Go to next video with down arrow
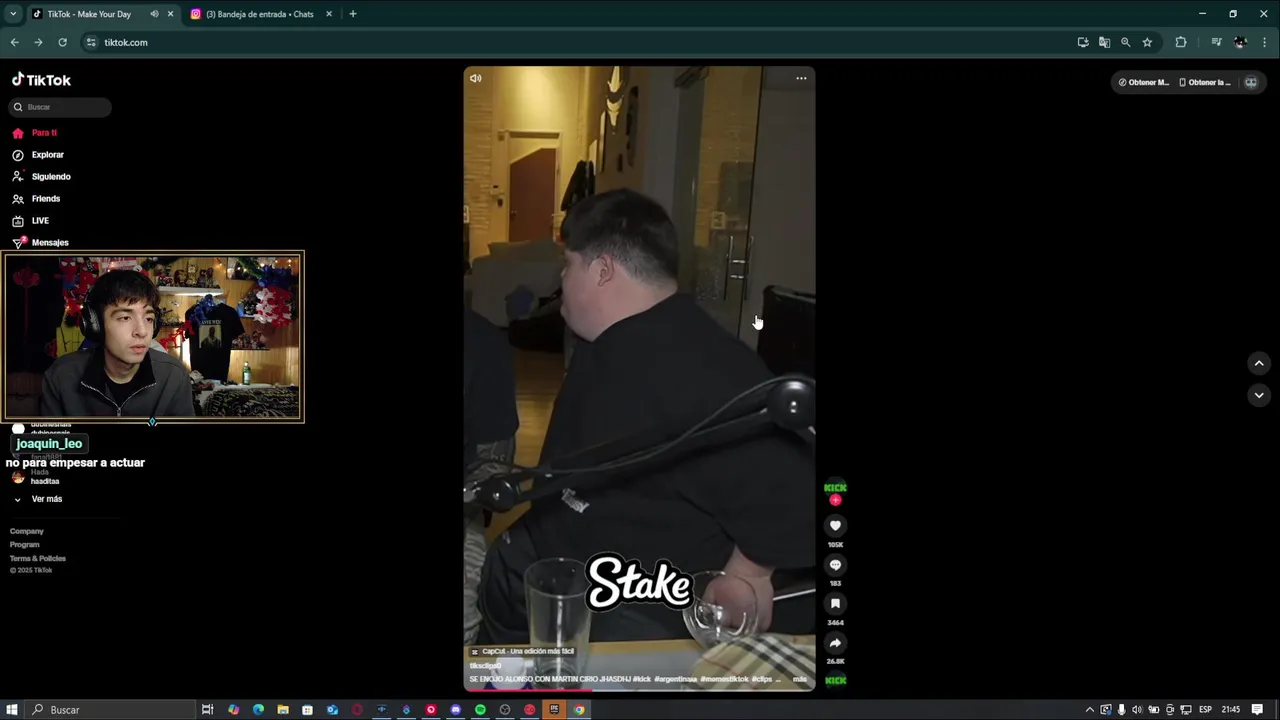Viewport: 1280px width, 720px height. click(x=1259, y=395)
